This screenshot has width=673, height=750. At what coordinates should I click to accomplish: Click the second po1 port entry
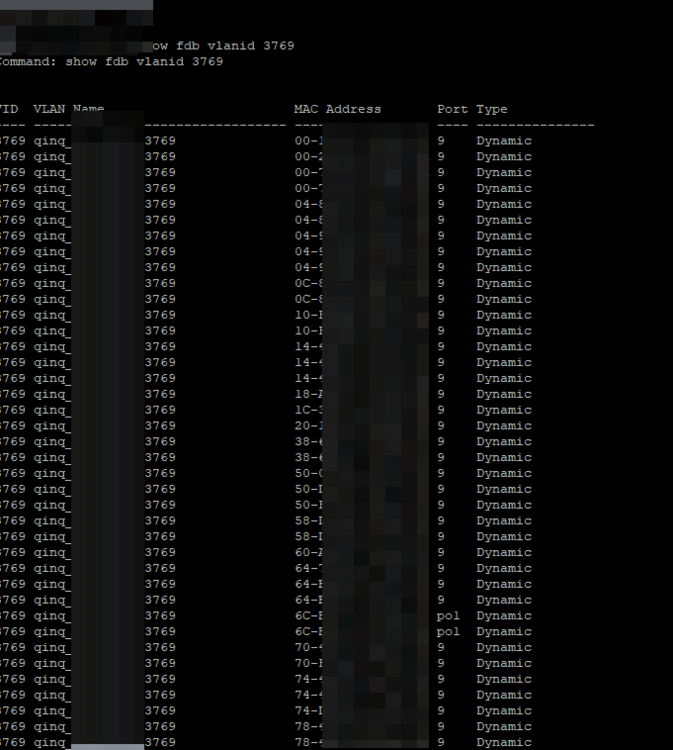coord(448,632)
